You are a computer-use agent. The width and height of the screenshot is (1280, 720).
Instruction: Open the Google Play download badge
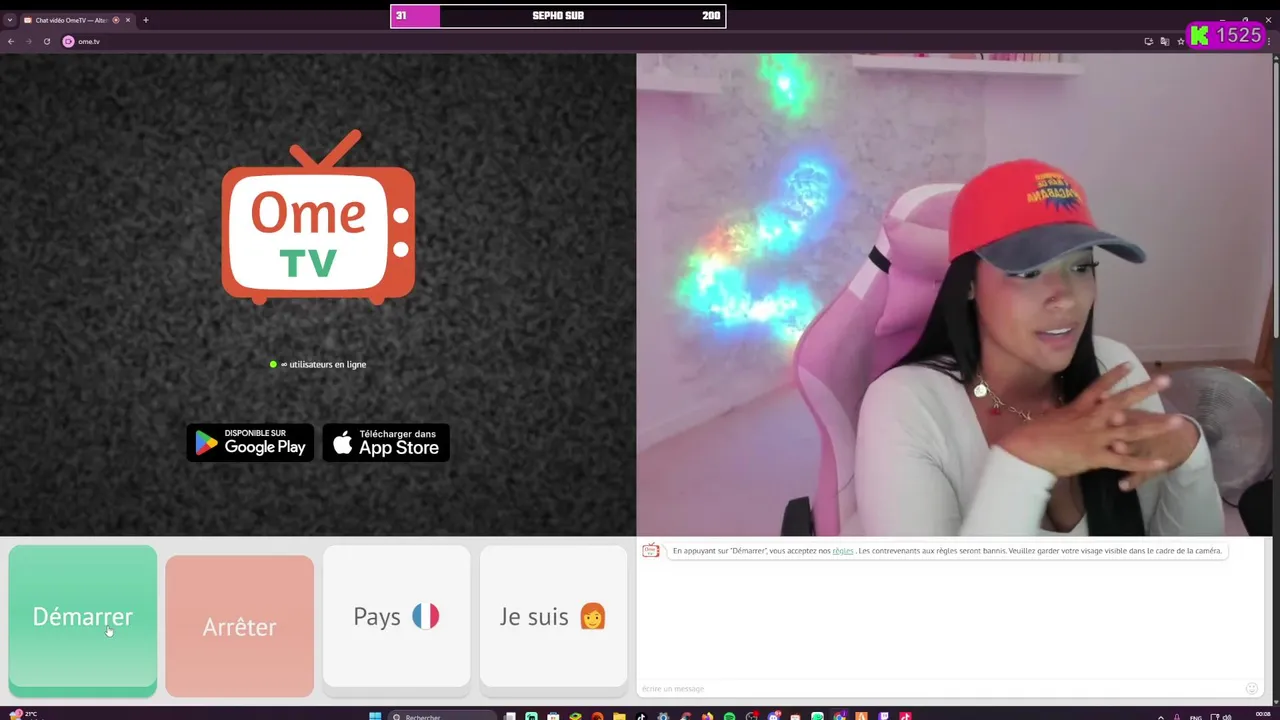pos(250,443)
